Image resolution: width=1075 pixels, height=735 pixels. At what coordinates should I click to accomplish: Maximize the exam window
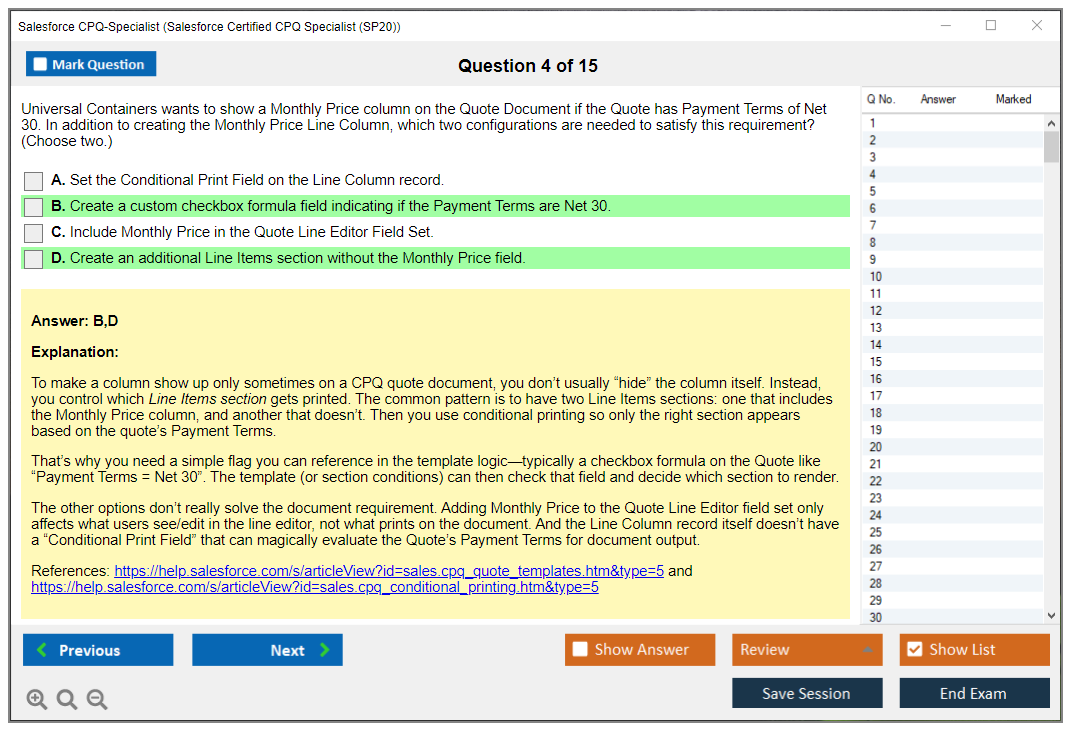coord(991,26)
